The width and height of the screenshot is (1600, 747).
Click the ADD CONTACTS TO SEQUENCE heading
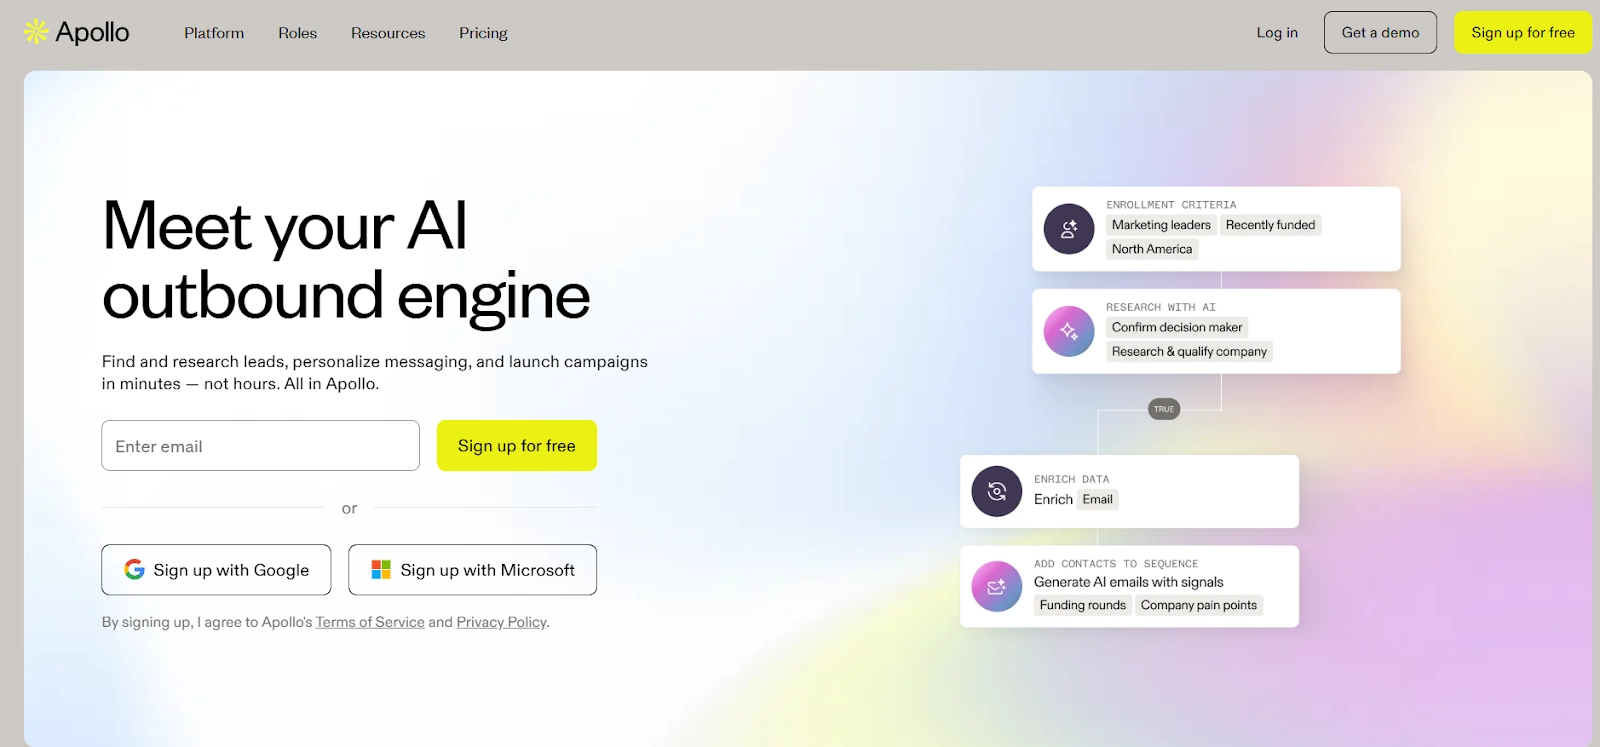pos(1116,564)
